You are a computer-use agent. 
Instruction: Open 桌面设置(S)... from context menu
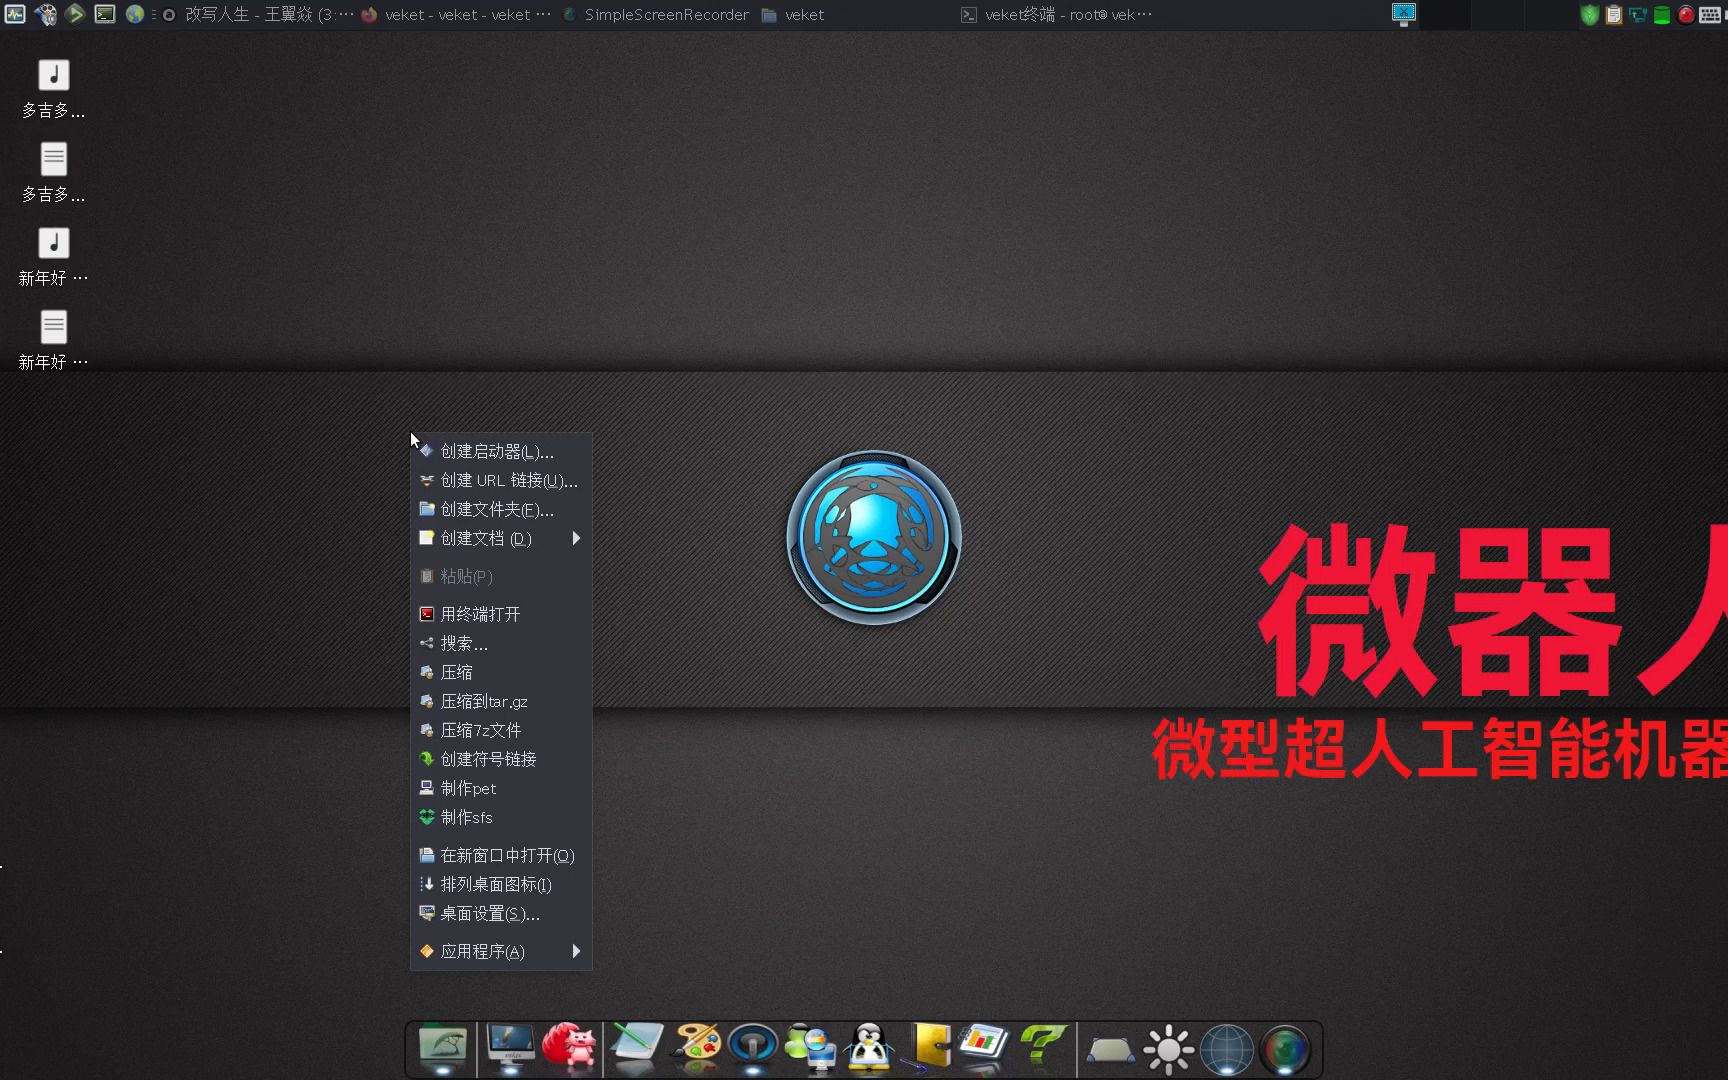[501, 913]
